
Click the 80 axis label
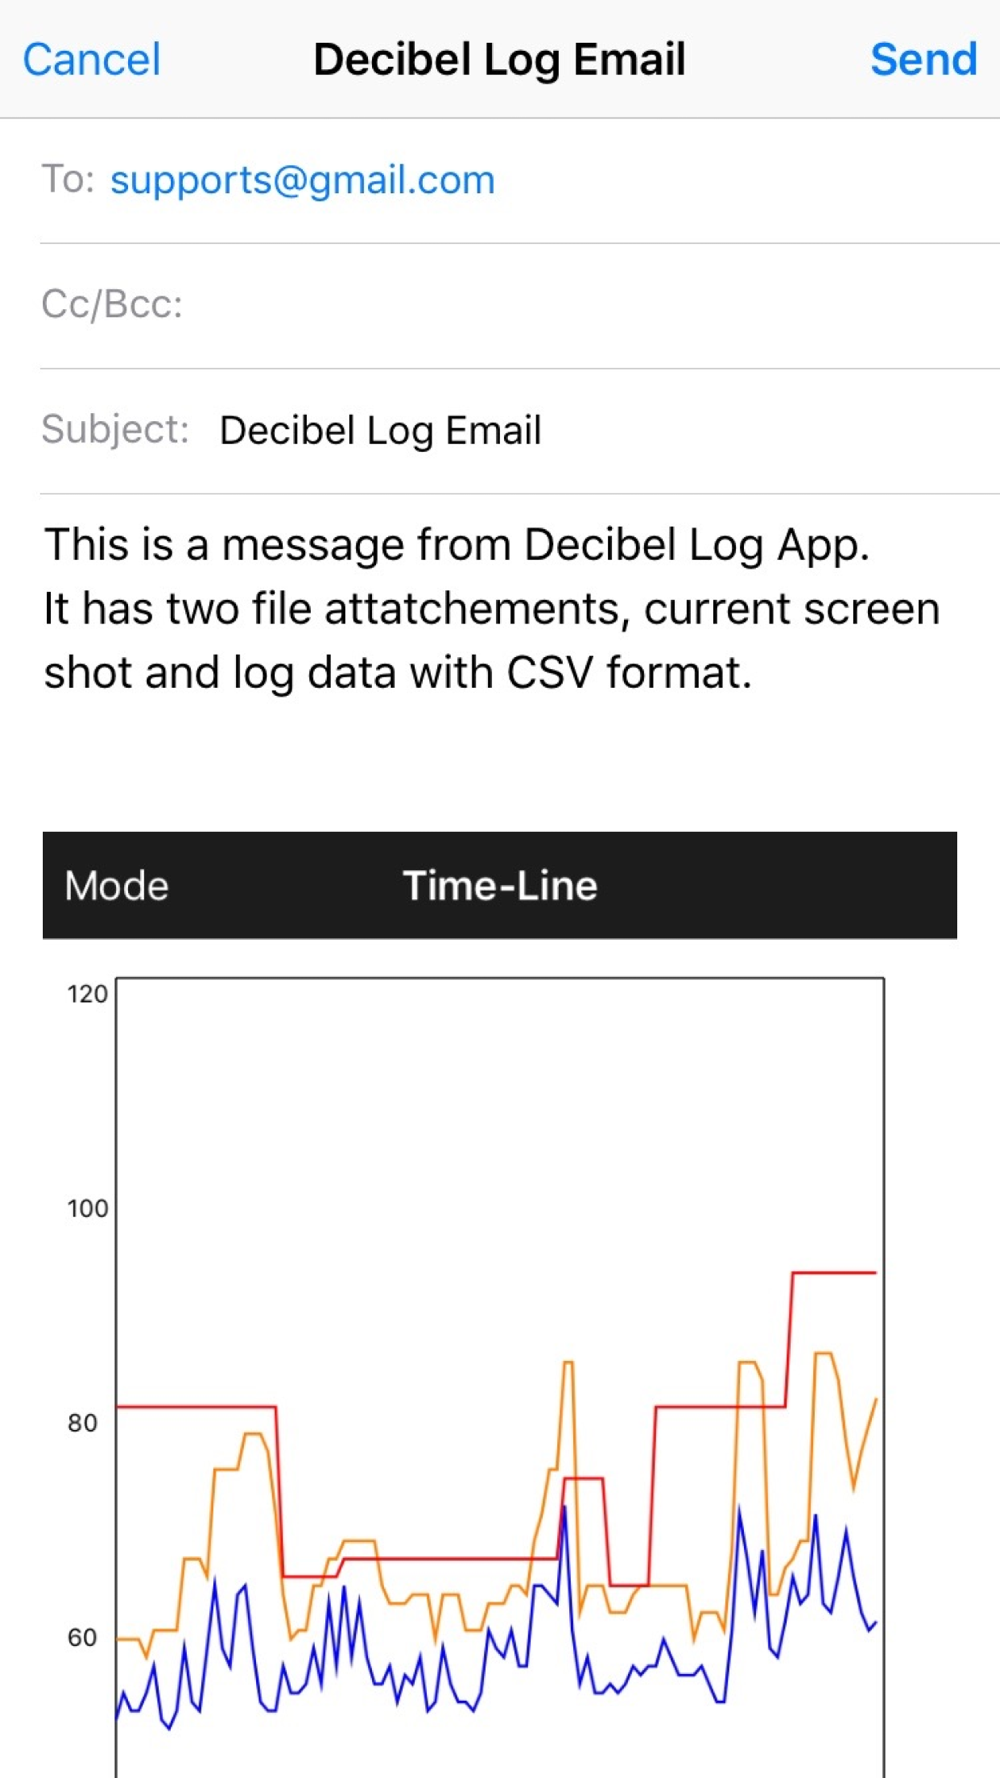tap(82, 1423)
